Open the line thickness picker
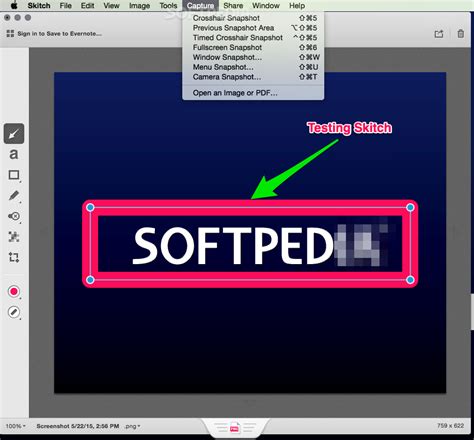The width and height of the screenshot is (474, 440). (x=14, y=312)
